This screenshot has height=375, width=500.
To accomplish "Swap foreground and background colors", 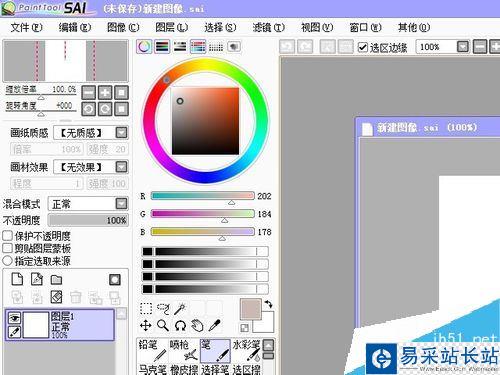I will [x=268, y=304].
